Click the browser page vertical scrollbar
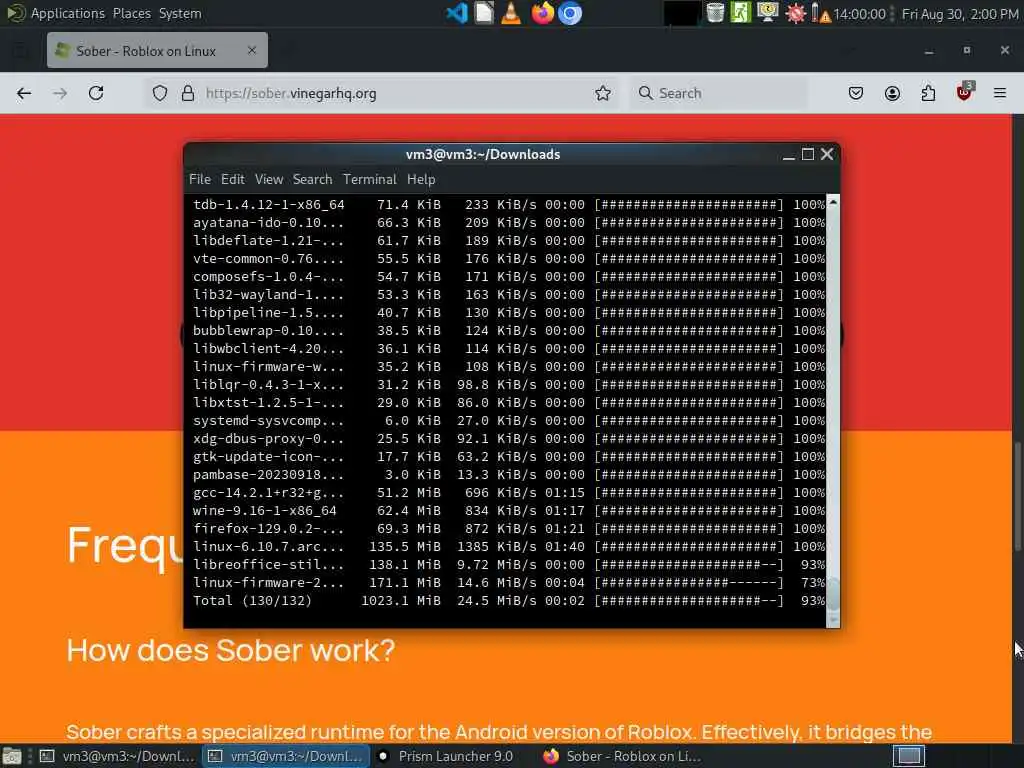Viewport: 1024px width, 768px height. click(x=1017, y=496)
